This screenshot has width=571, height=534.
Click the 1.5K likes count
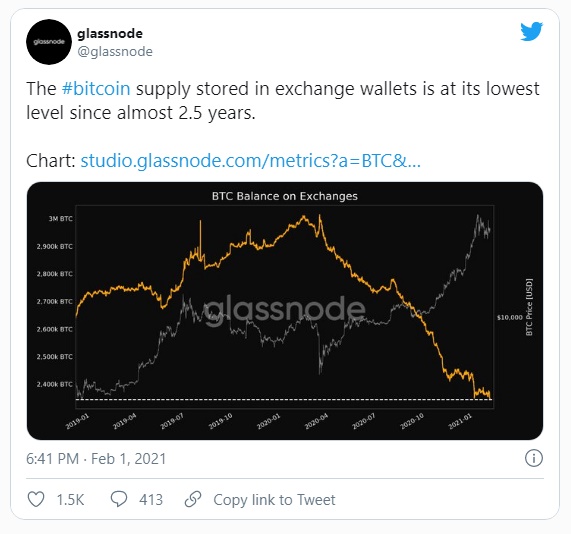[70, 500]
